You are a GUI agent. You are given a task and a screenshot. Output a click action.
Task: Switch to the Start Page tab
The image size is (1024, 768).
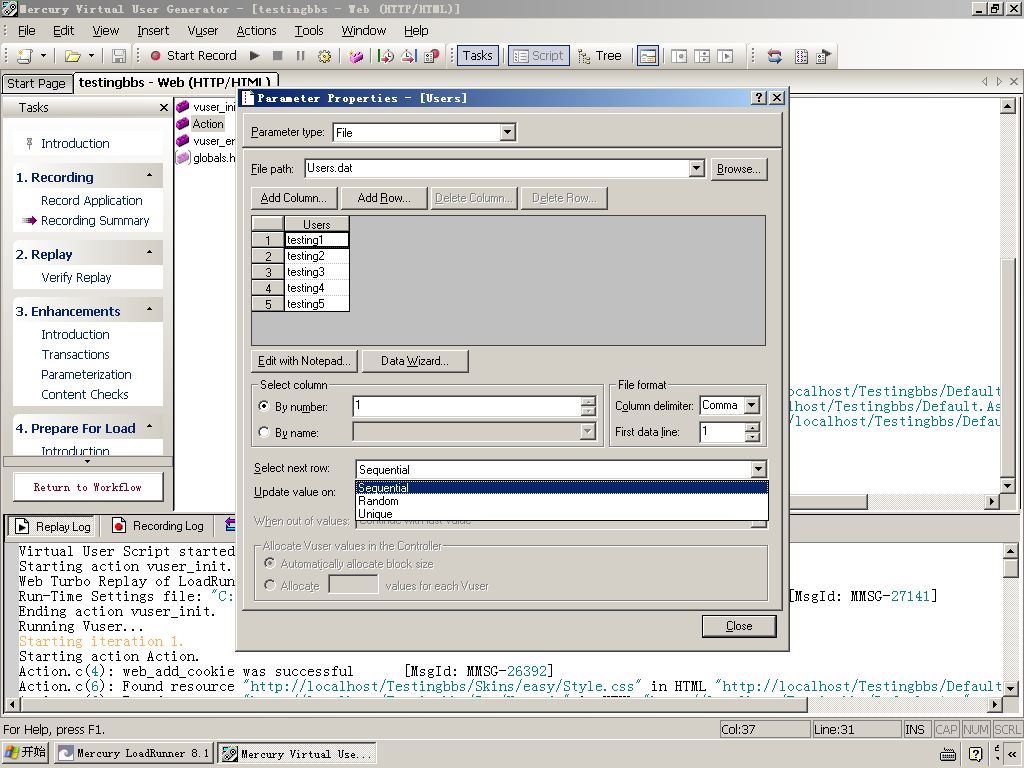pyautogui.click(x=37, y=84)
